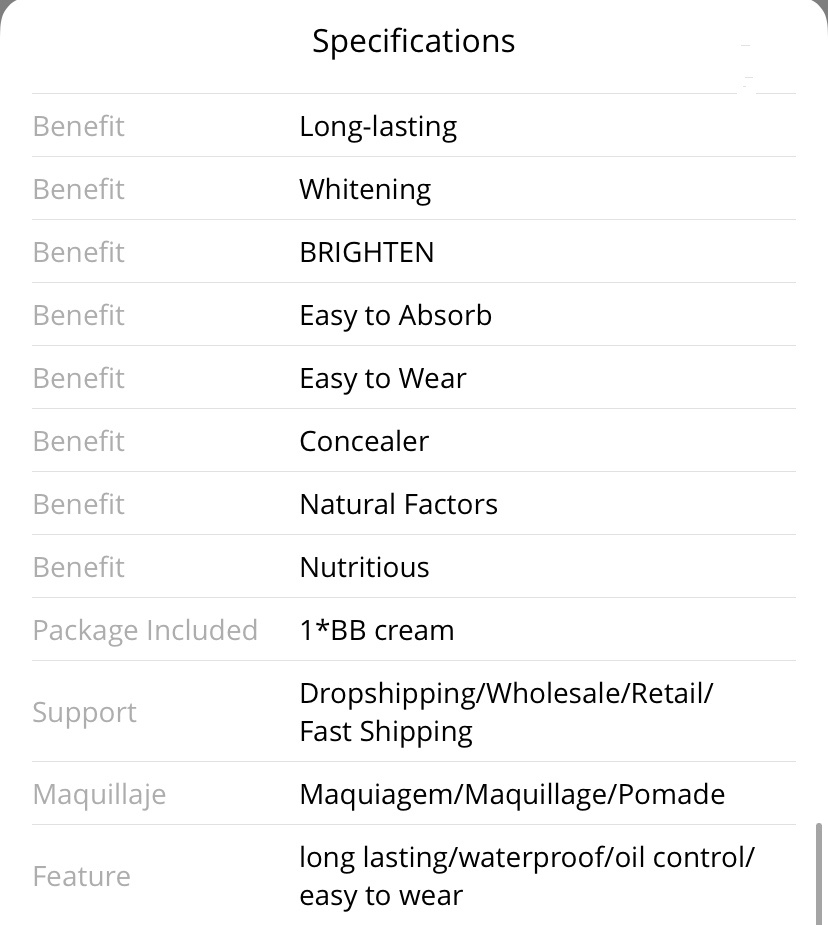Click the vertical scrollbar thumb
The height and width of the screenshot is (925, 828).
[819, 873]
